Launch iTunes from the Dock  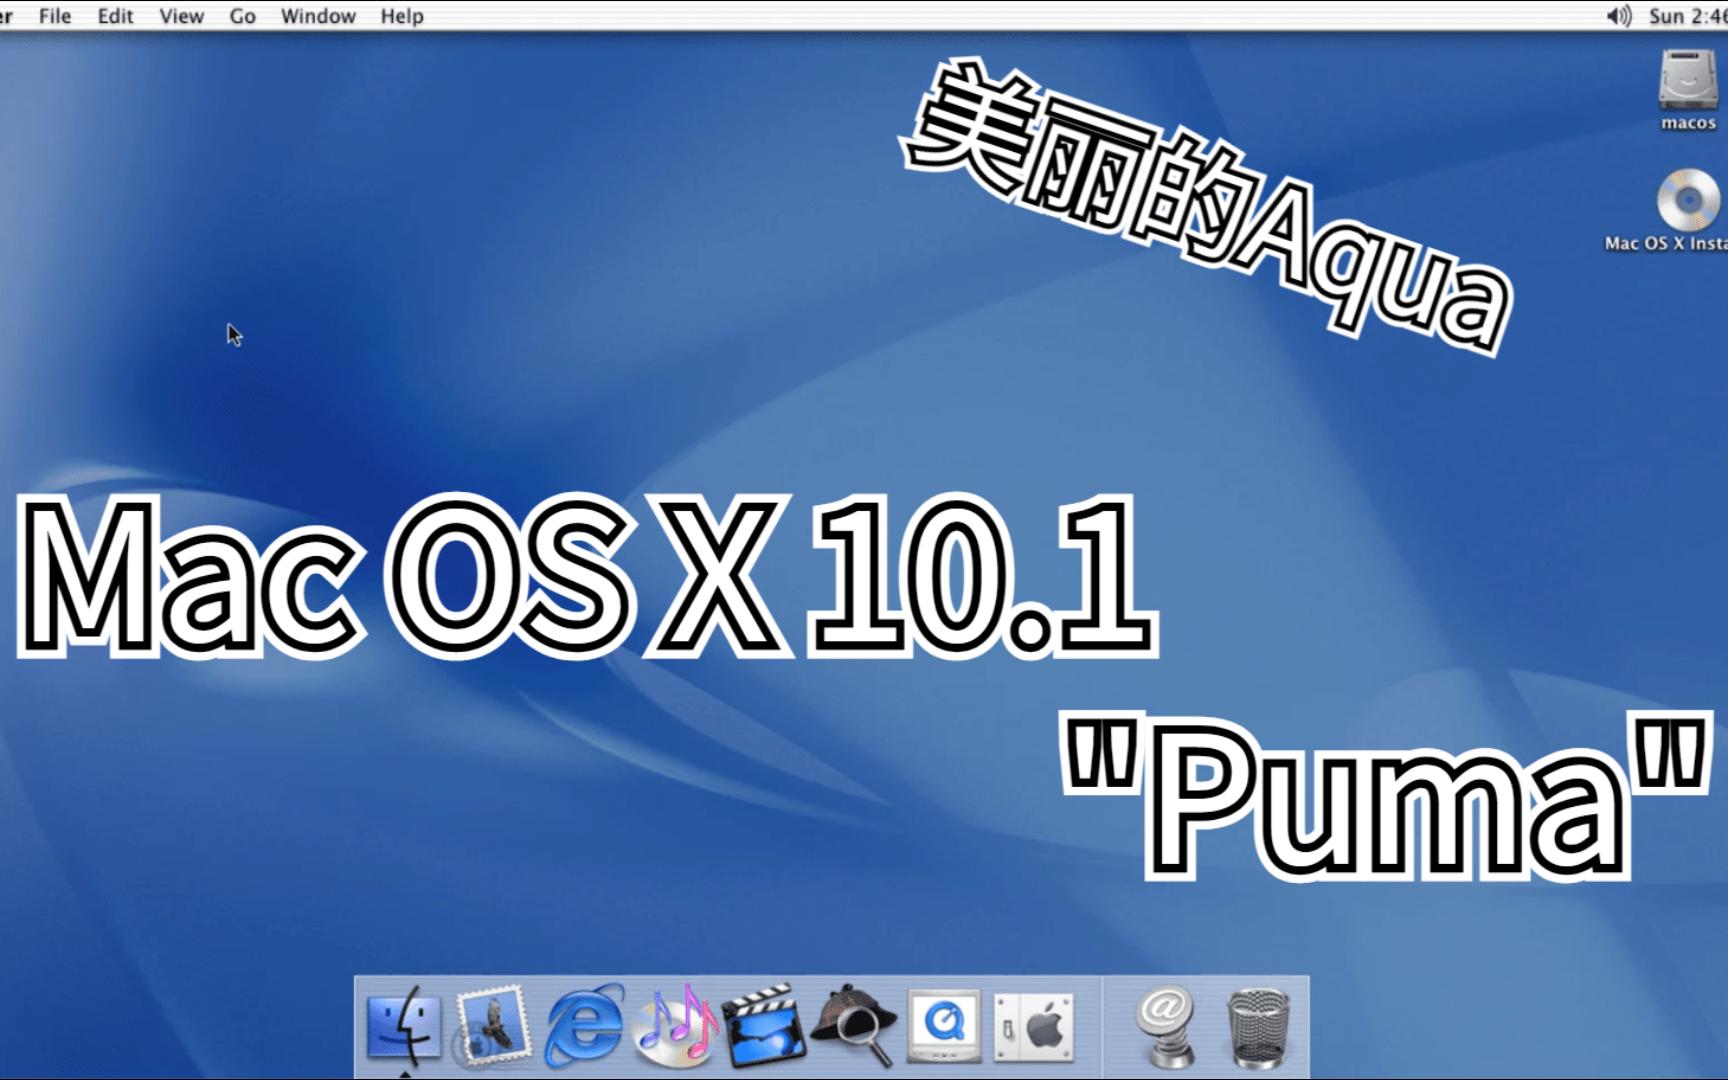pos(677,1025)
